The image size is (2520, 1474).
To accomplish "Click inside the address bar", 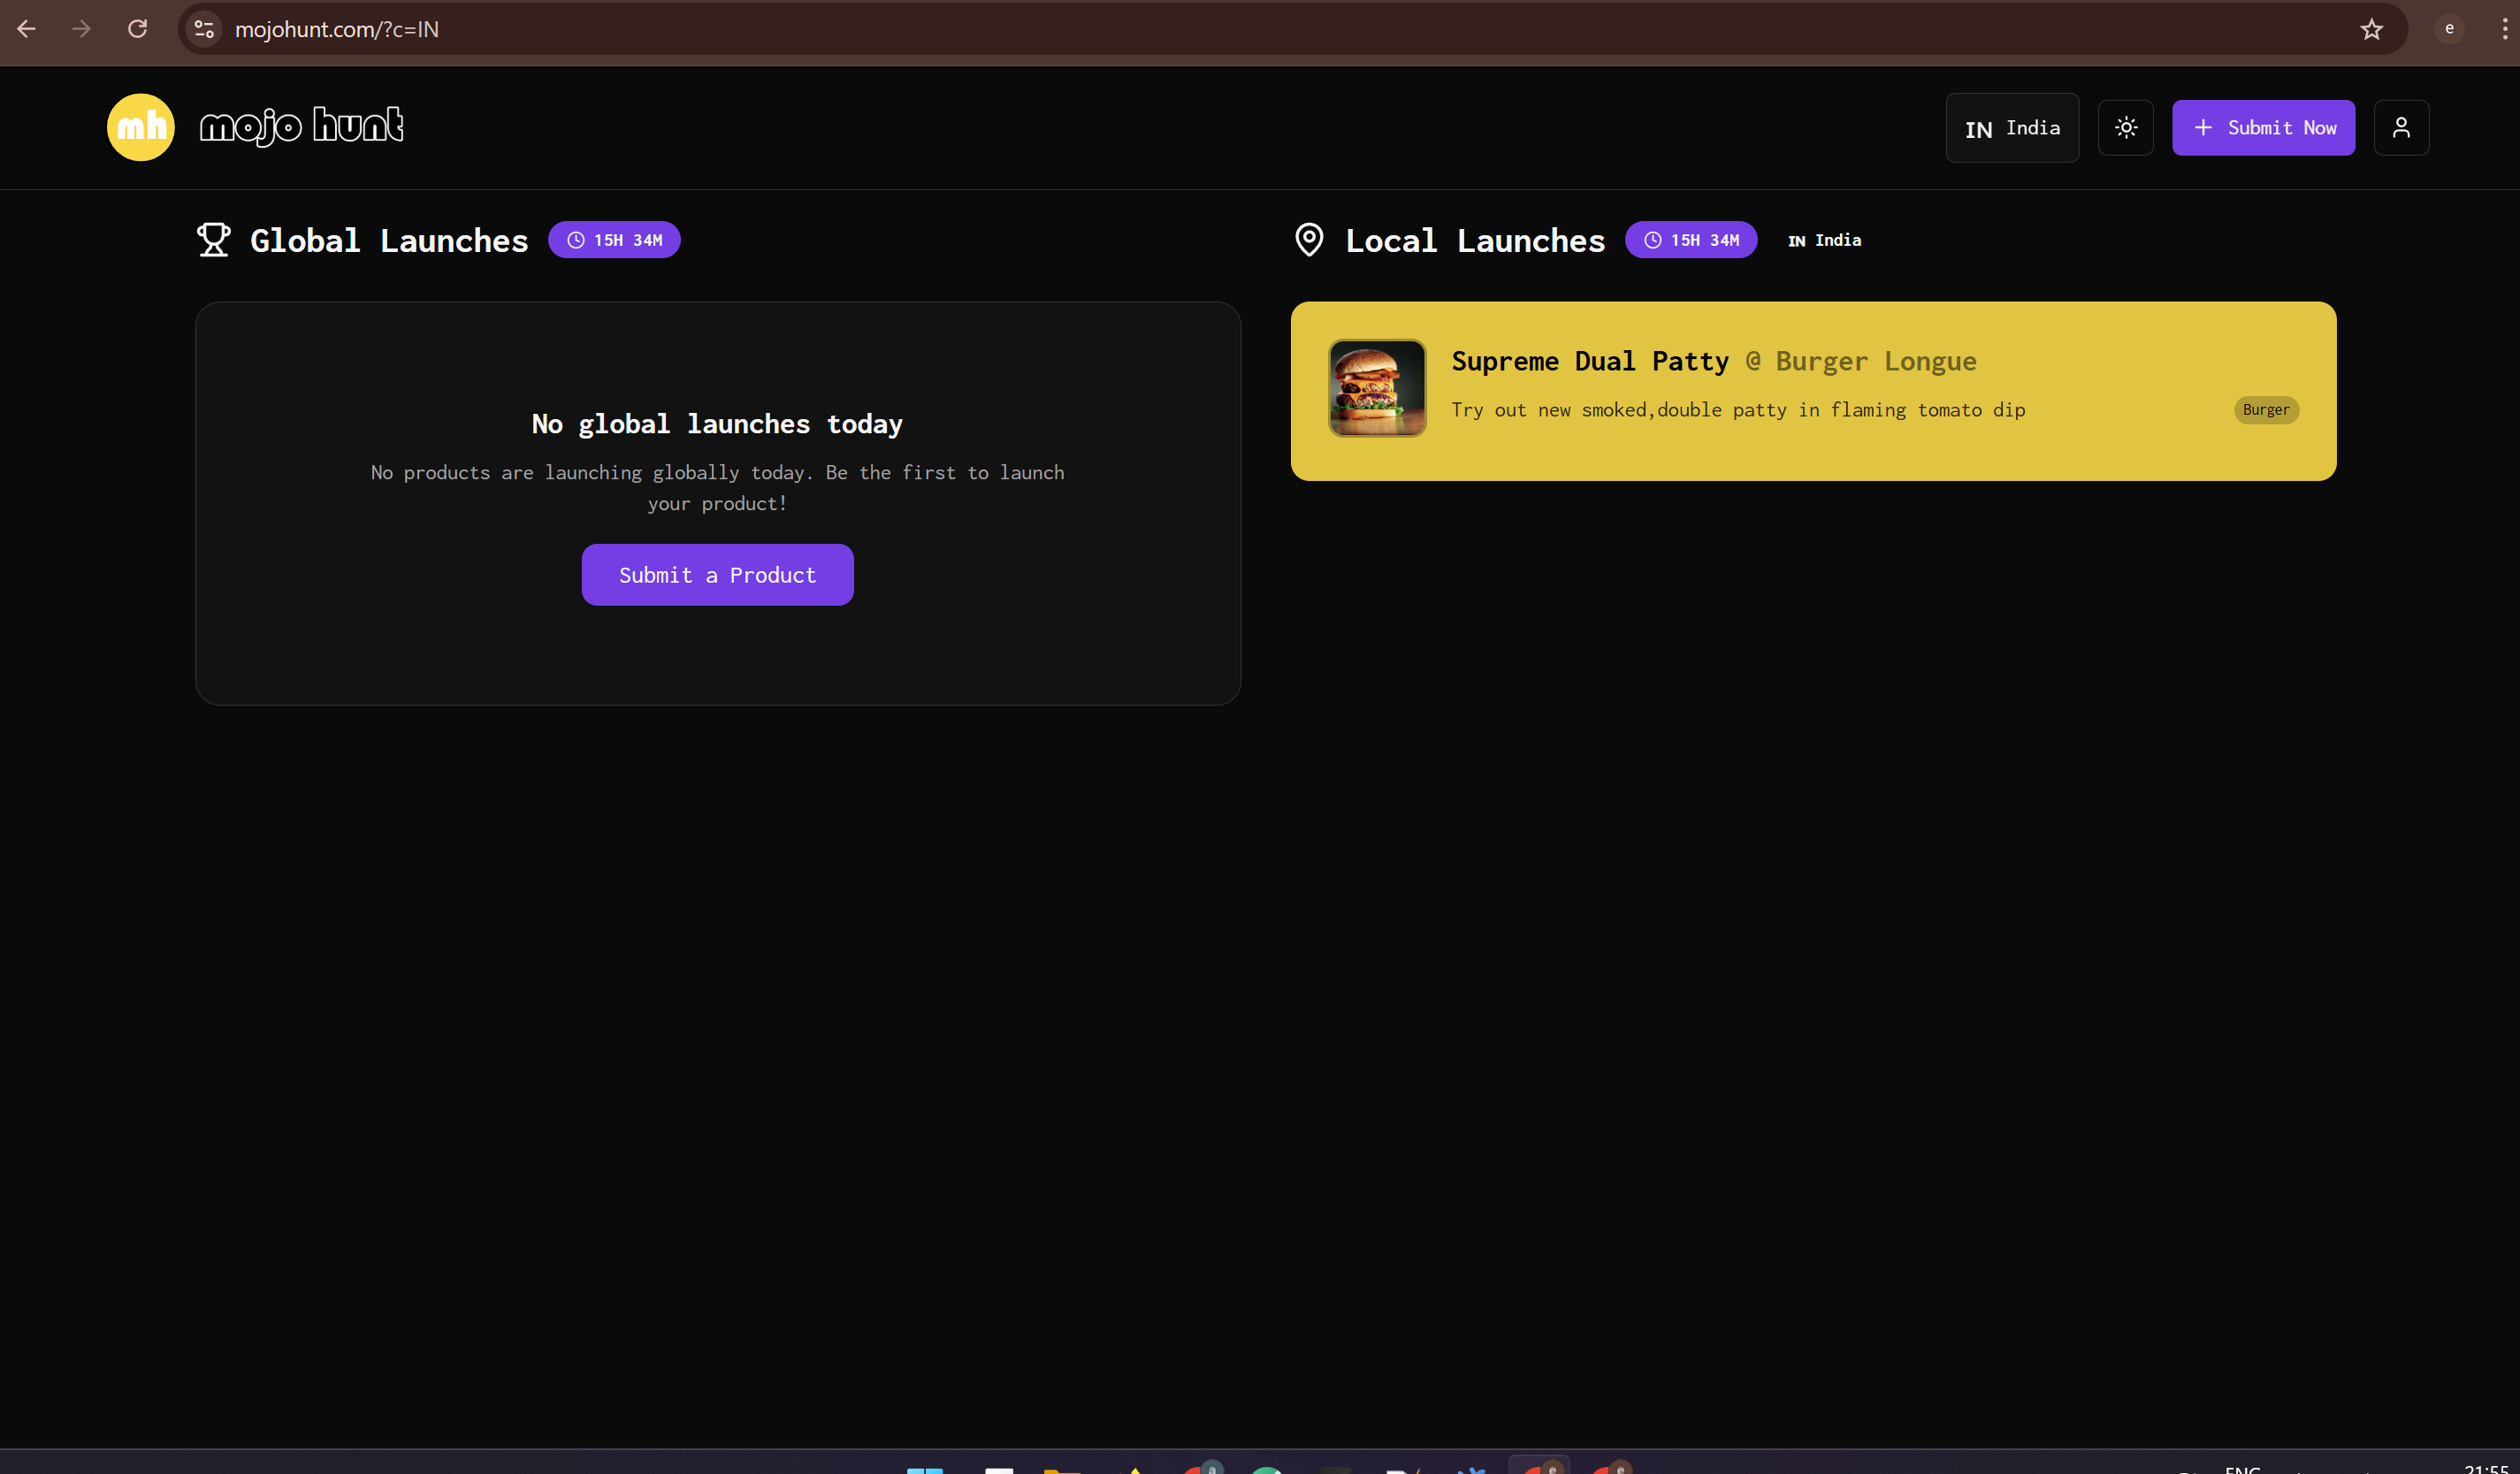I will point(700,29).
